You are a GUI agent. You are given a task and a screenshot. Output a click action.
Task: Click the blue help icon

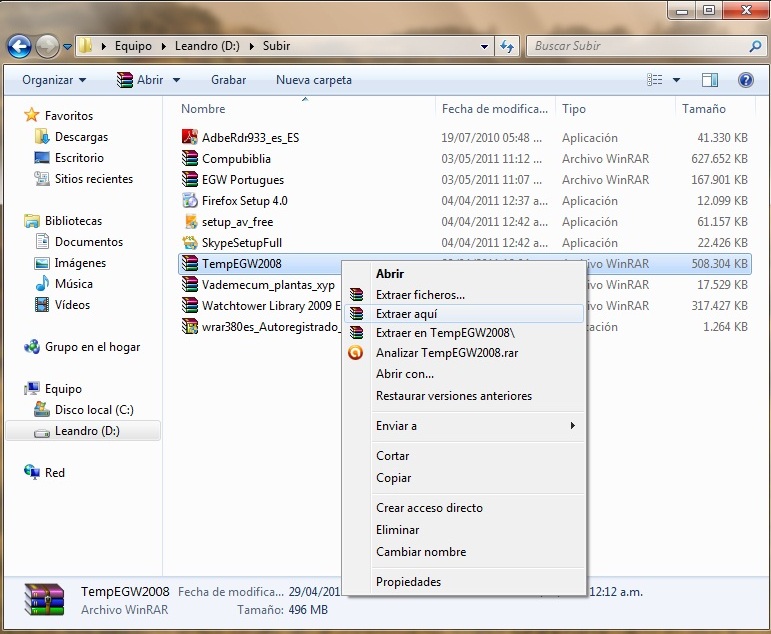click(x=745, y=80)
